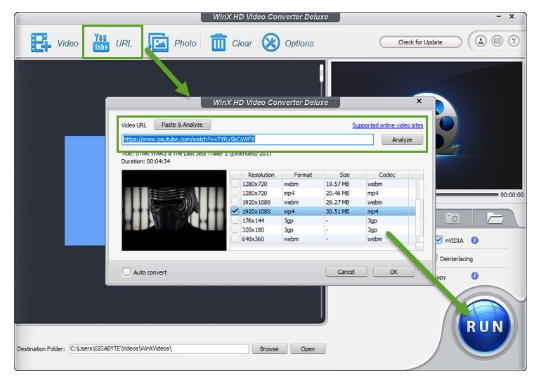Click the email envelope icon
538x377 pixels.
click(497, 41)
